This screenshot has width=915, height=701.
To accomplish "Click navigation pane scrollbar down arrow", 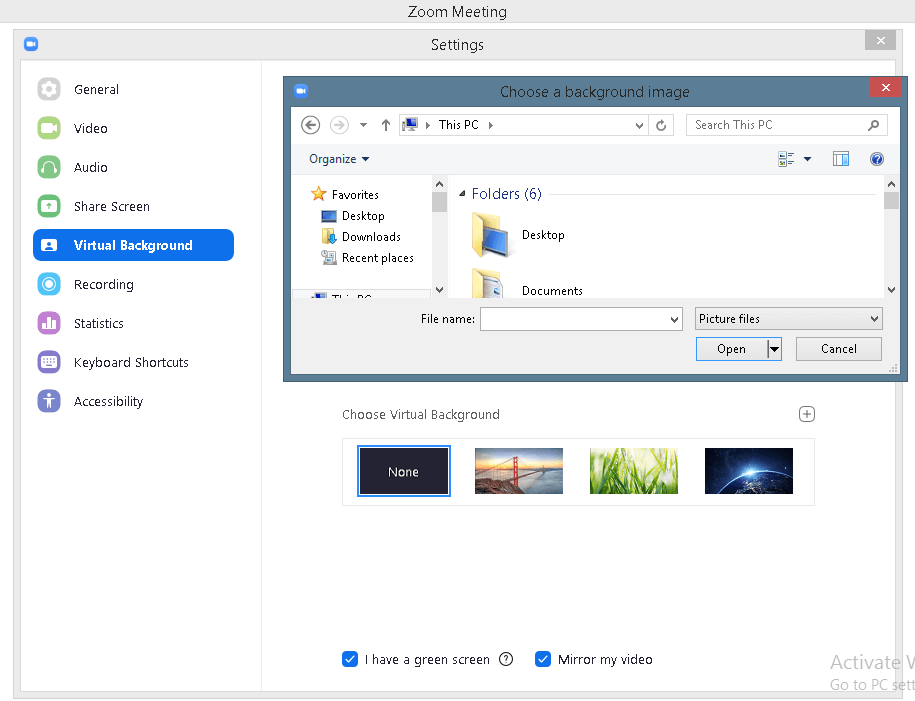I will click(x=439, y=290).
